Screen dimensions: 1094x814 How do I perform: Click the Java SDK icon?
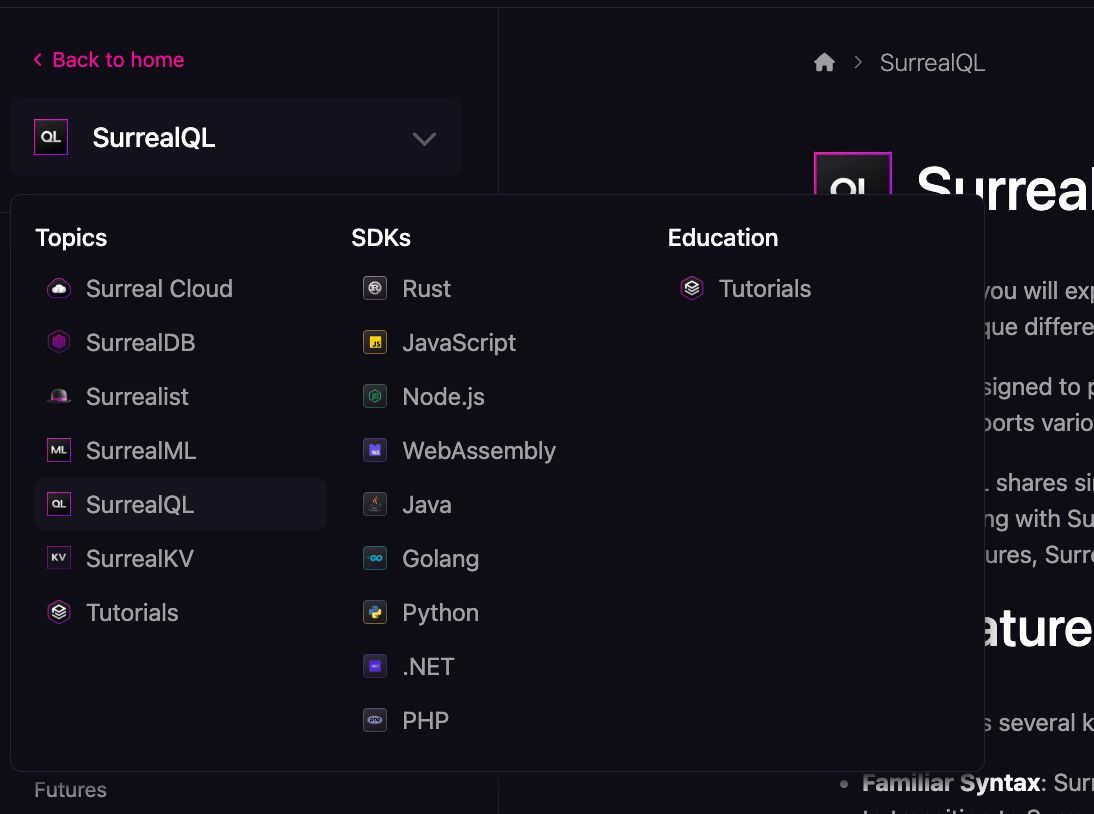[374, 504]
